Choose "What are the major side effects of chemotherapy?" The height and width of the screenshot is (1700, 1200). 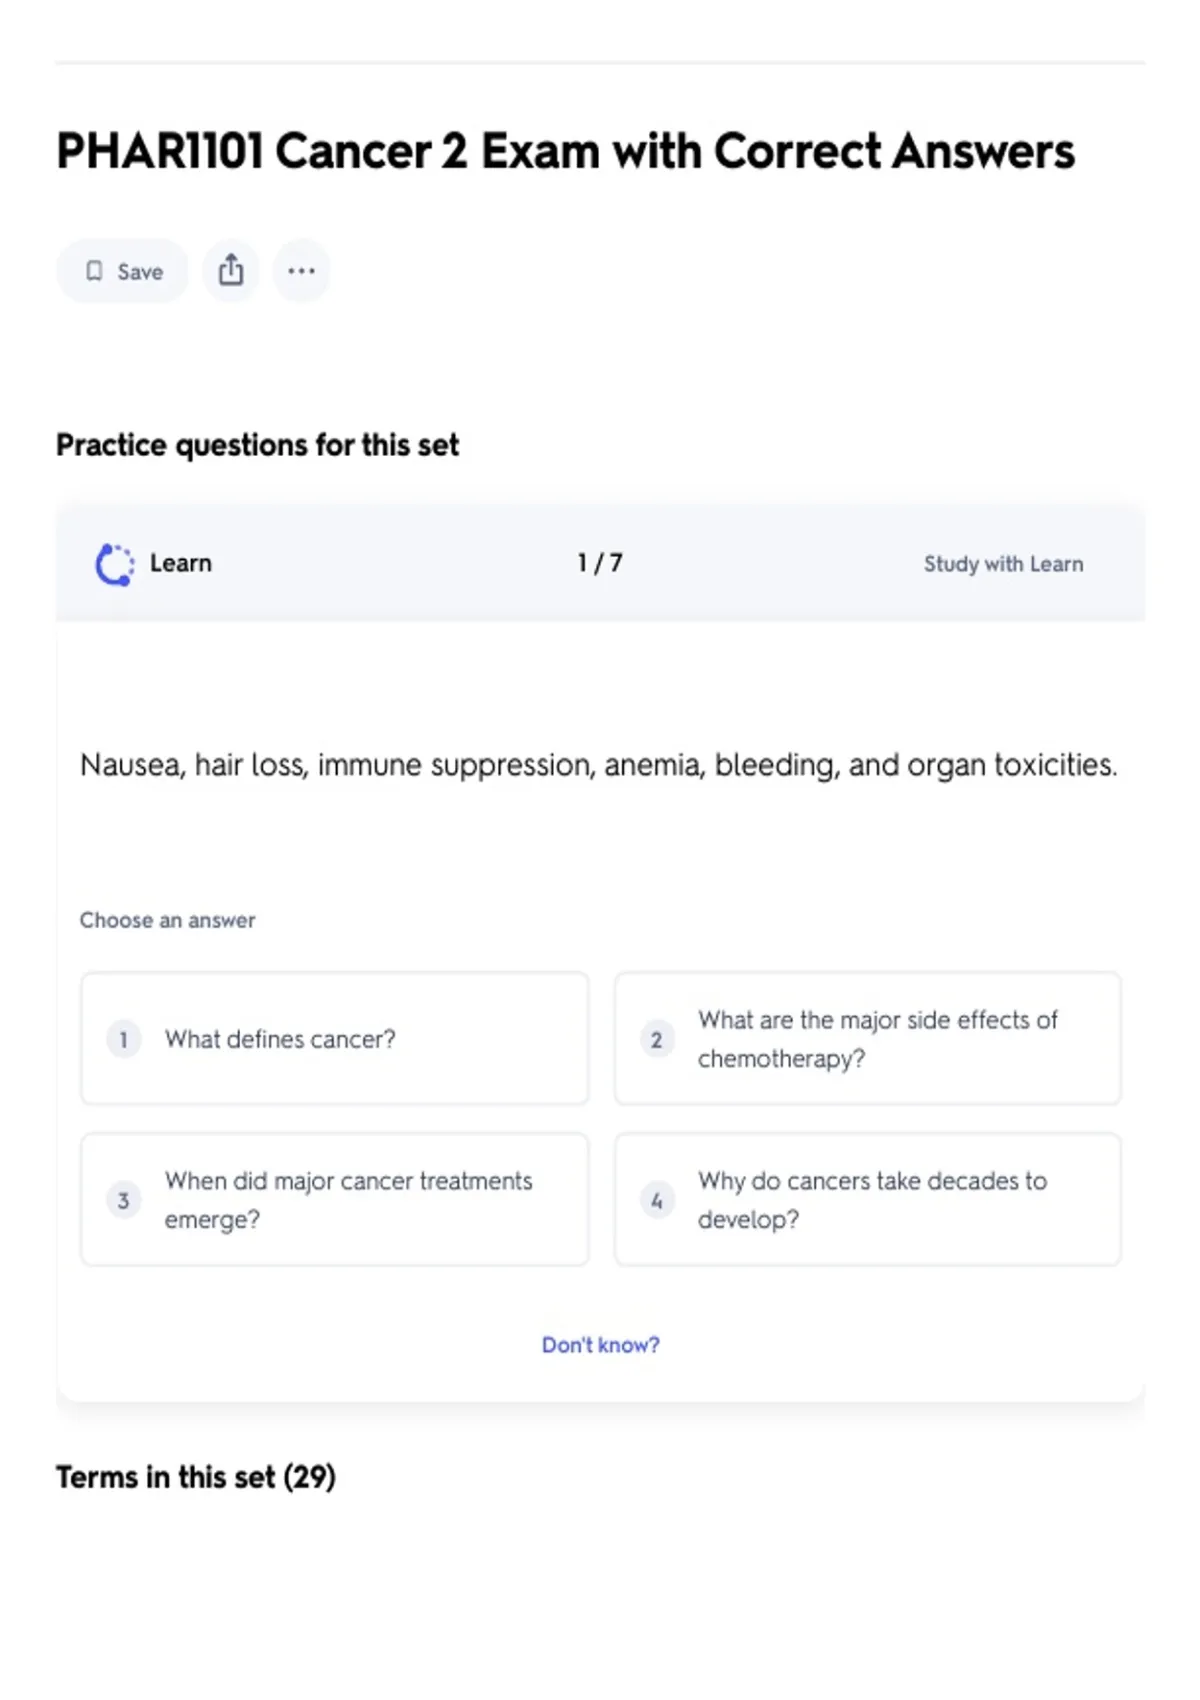pyautogui.click(x=868, y=1038)
